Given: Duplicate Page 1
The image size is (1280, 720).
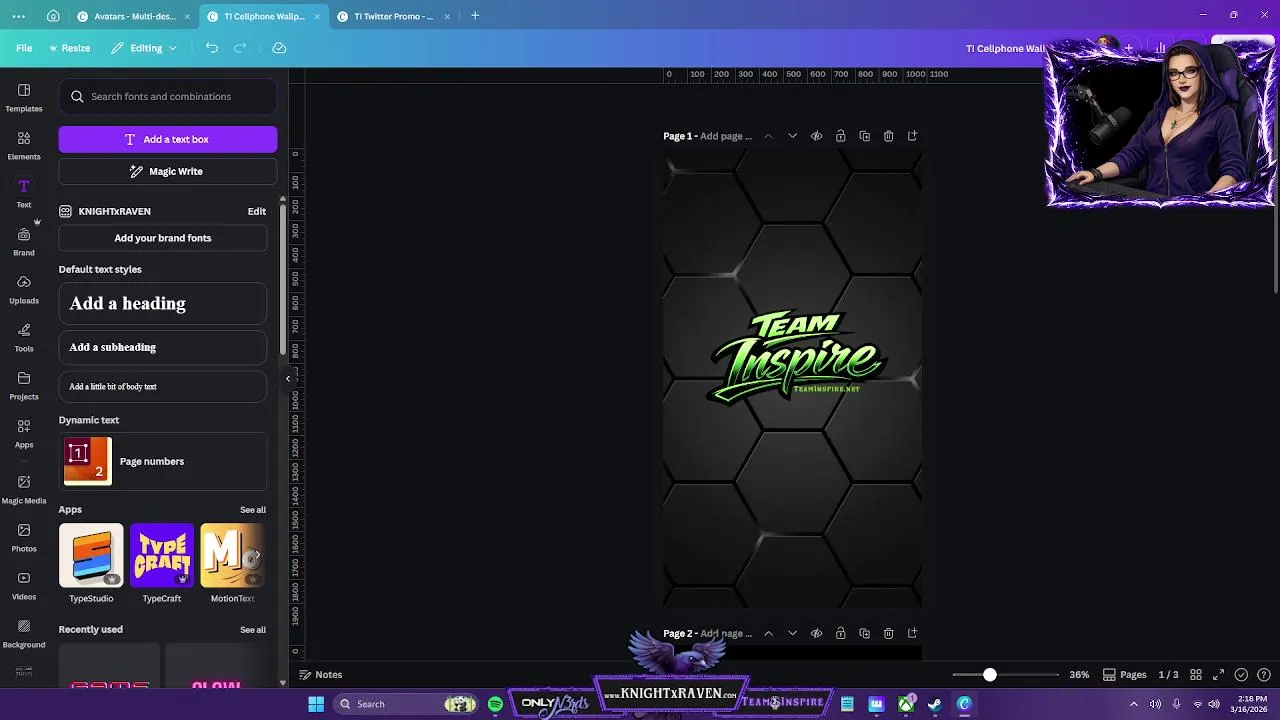Looking at the screenshot, I should 864,136.
